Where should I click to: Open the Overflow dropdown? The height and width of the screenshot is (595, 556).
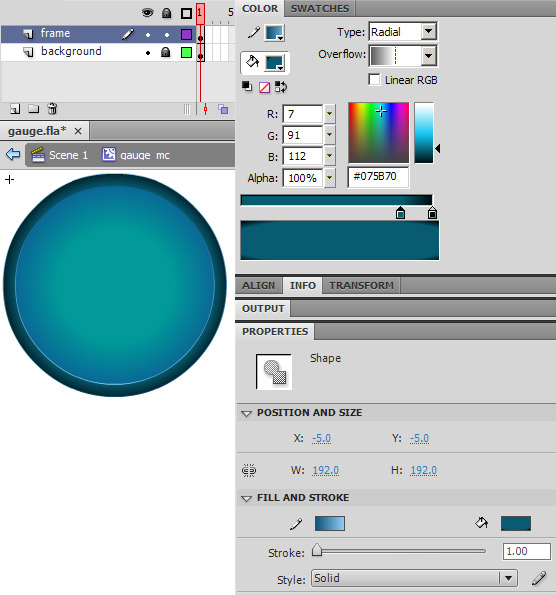point(428,56)
